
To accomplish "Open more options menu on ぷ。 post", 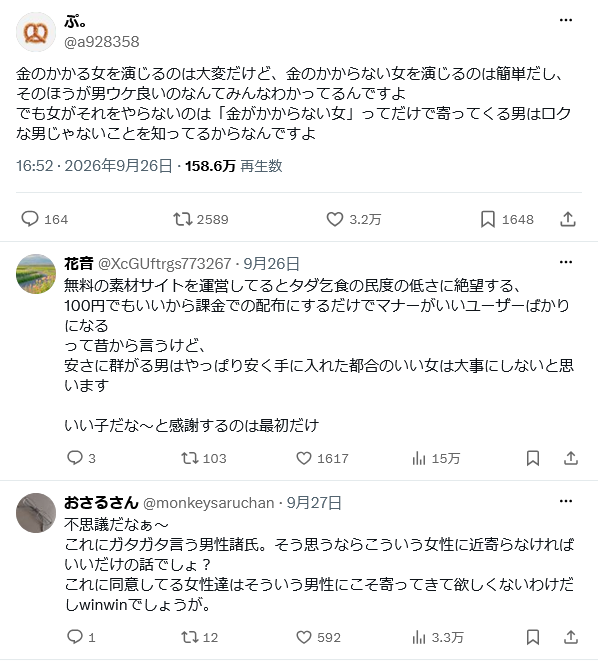I will tap(566, 20).
